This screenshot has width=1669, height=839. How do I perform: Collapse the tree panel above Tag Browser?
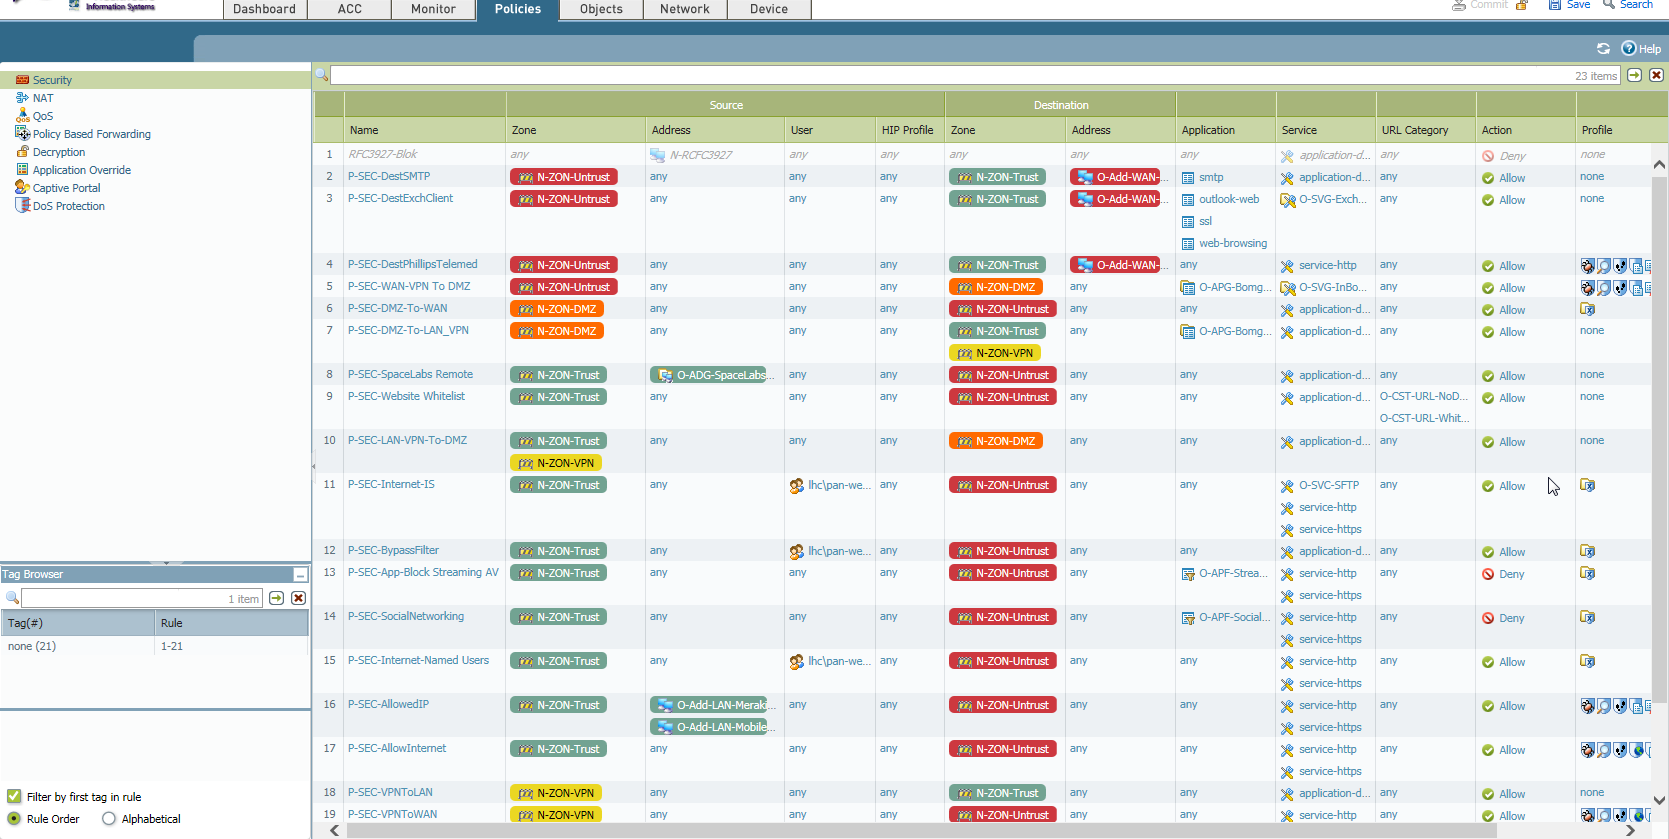[x=166, y=563]
